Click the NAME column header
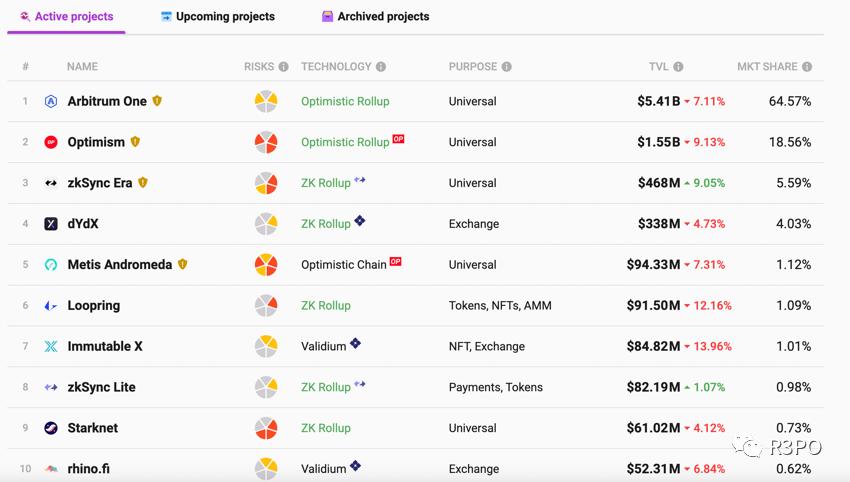Screen dimensions: 850x482 click(82, 67)
